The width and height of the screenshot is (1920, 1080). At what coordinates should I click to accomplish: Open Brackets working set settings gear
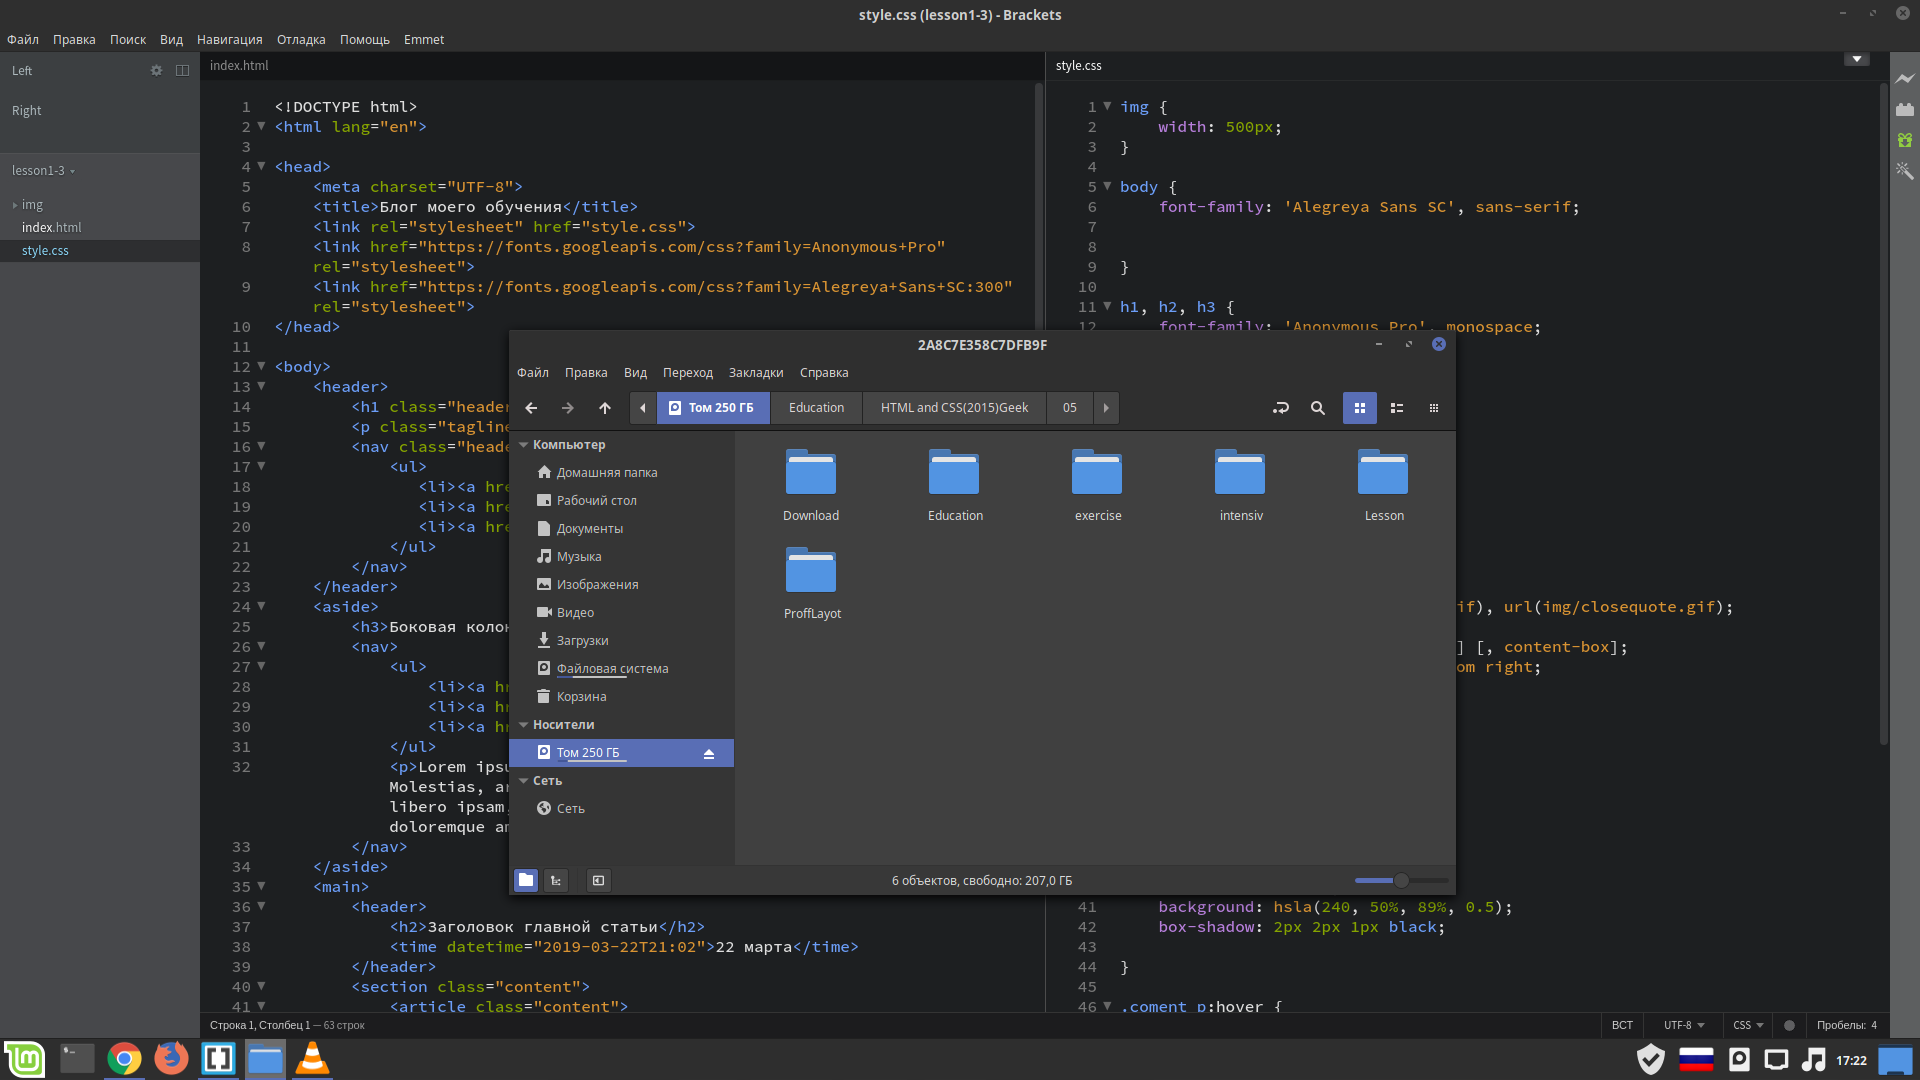point(156,70)
